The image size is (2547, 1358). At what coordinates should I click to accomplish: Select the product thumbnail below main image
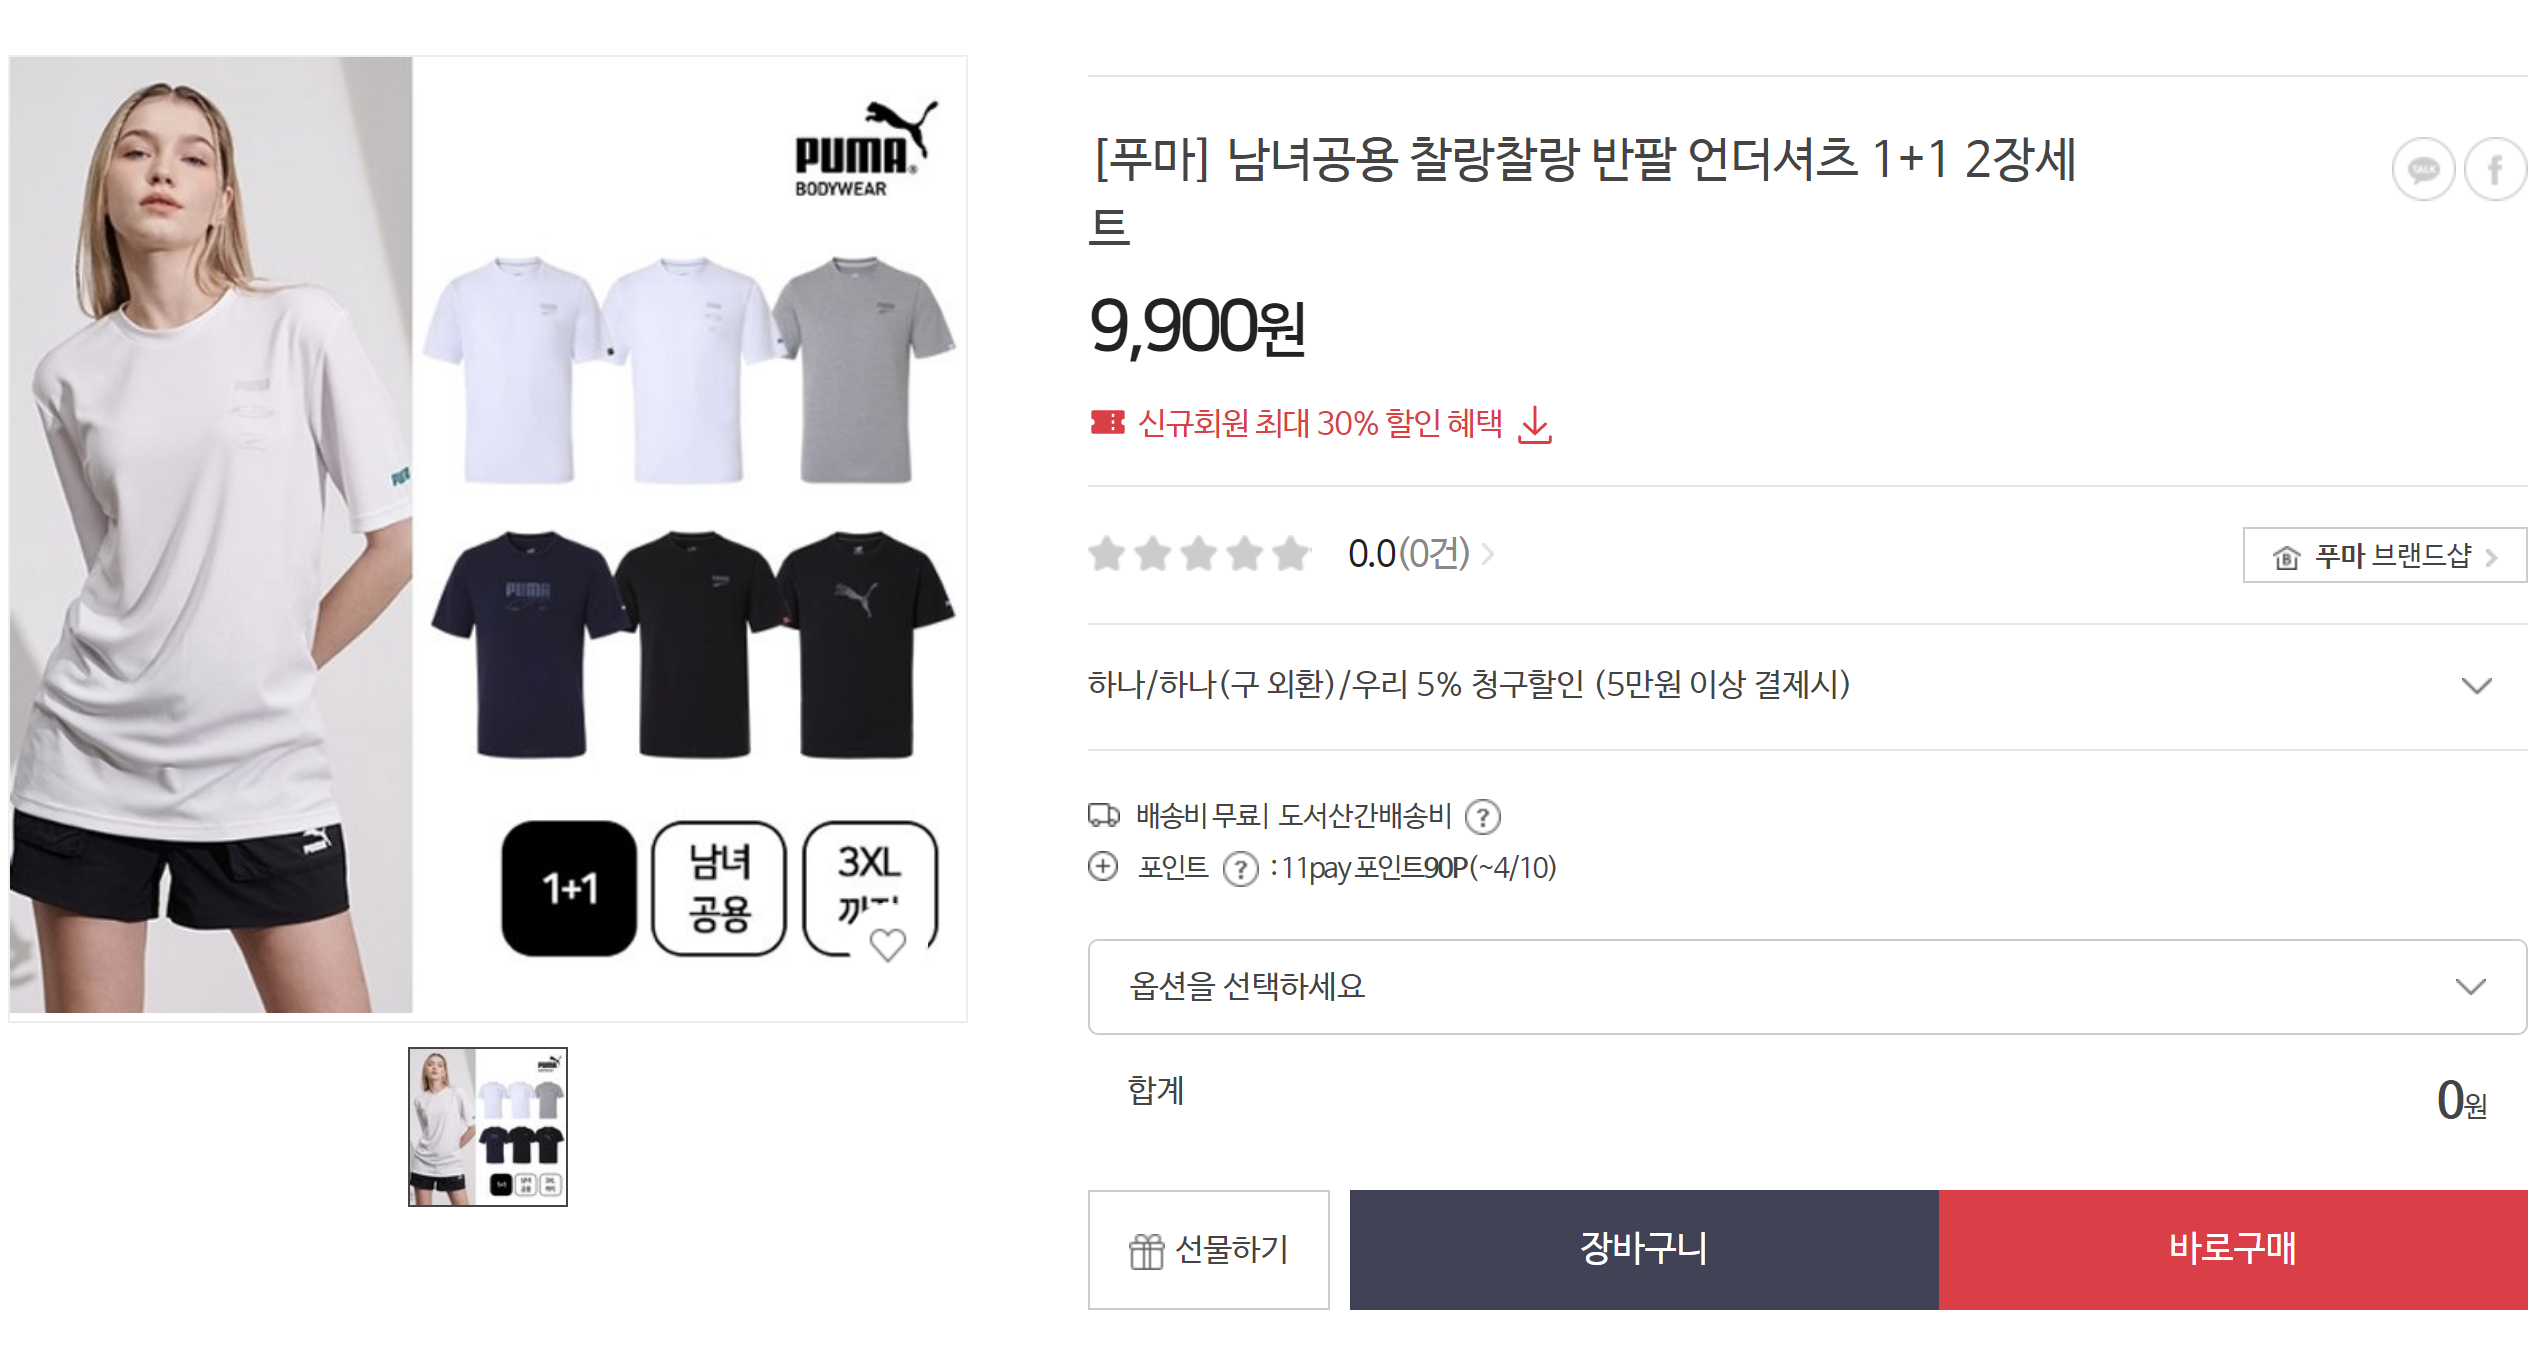[x=488, y=1127]
